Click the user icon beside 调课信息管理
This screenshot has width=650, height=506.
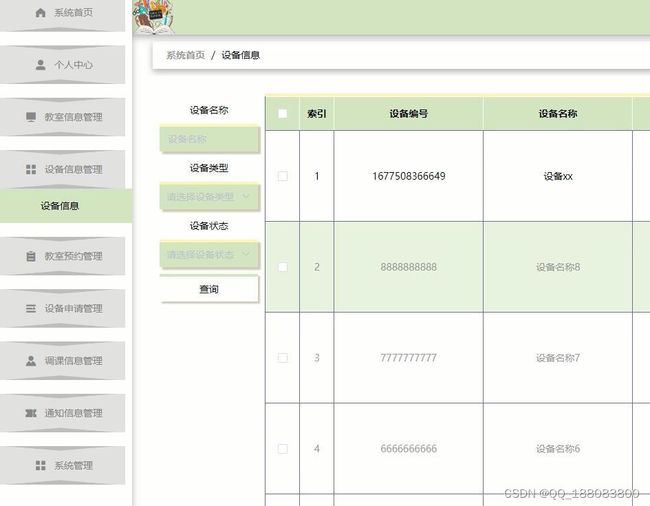(31, 361)
